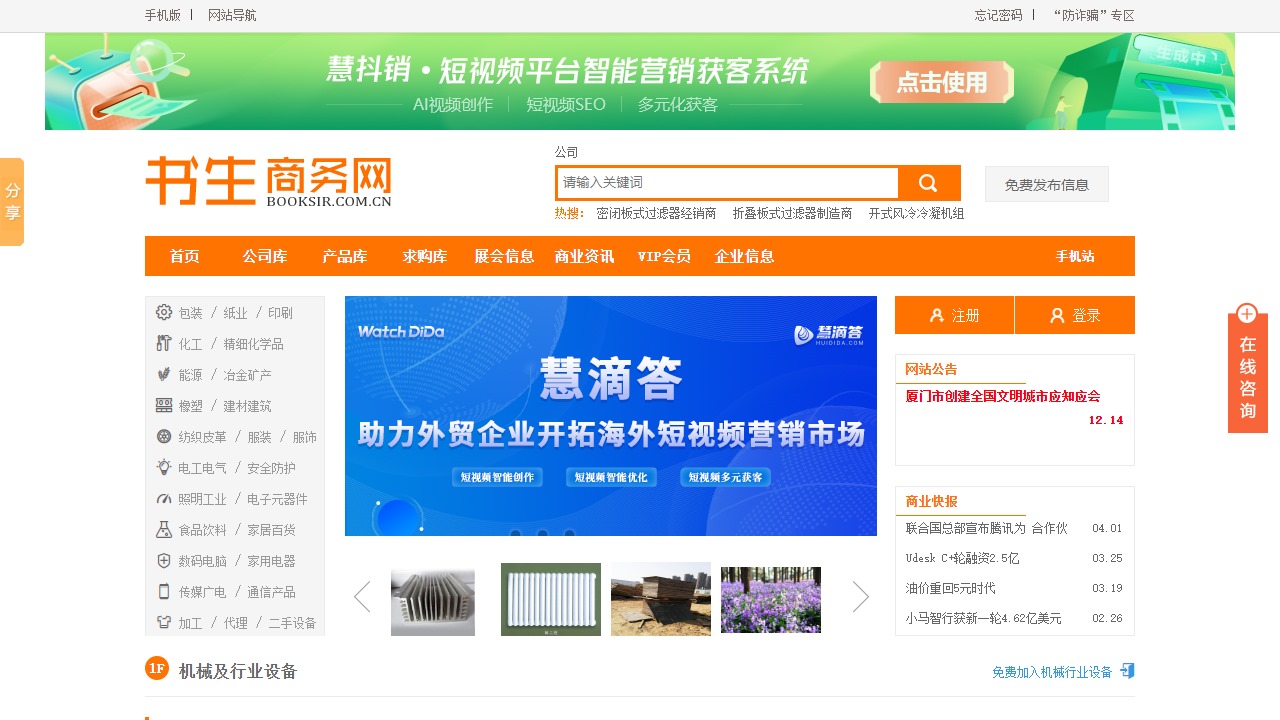Click the join icon beside 免费加入机械行业设备
Image resolution: width=1280 pixels, height=720 pixels.
pyautogui.click(x=1127, y=671)
